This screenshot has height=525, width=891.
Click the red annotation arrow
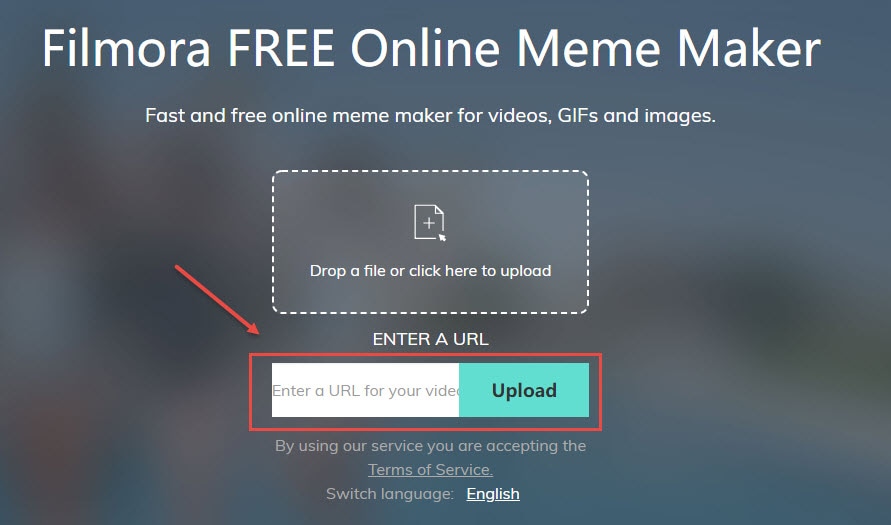[x=216, y=299]
